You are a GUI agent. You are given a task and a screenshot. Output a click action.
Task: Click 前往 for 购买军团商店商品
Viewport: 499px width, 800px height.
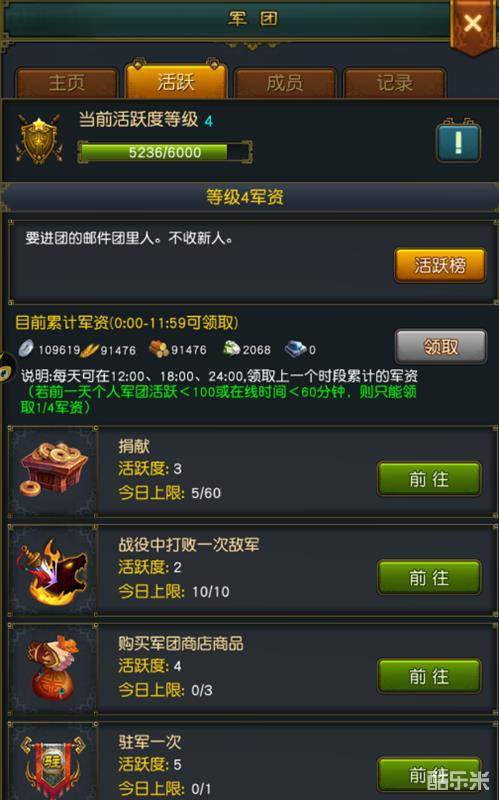(x=429, y=676)
